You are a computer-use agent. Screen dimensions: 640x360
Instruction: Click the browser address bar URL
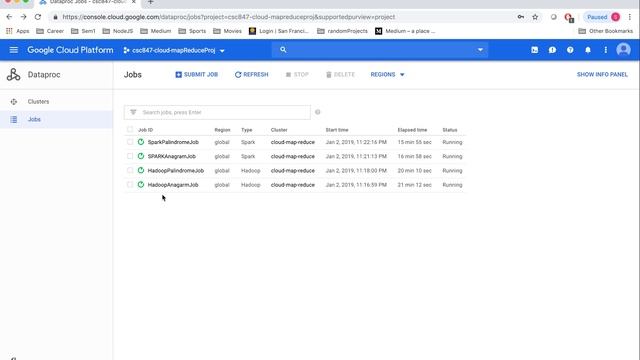(x=229, y=17)
